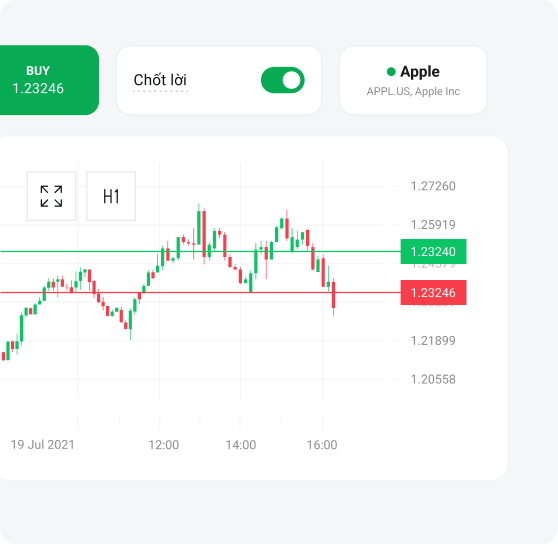The height and width of the screenshot is (544, 558).
Task: Click the 19 Jul 2021 date label
Action: pos(42,445)
